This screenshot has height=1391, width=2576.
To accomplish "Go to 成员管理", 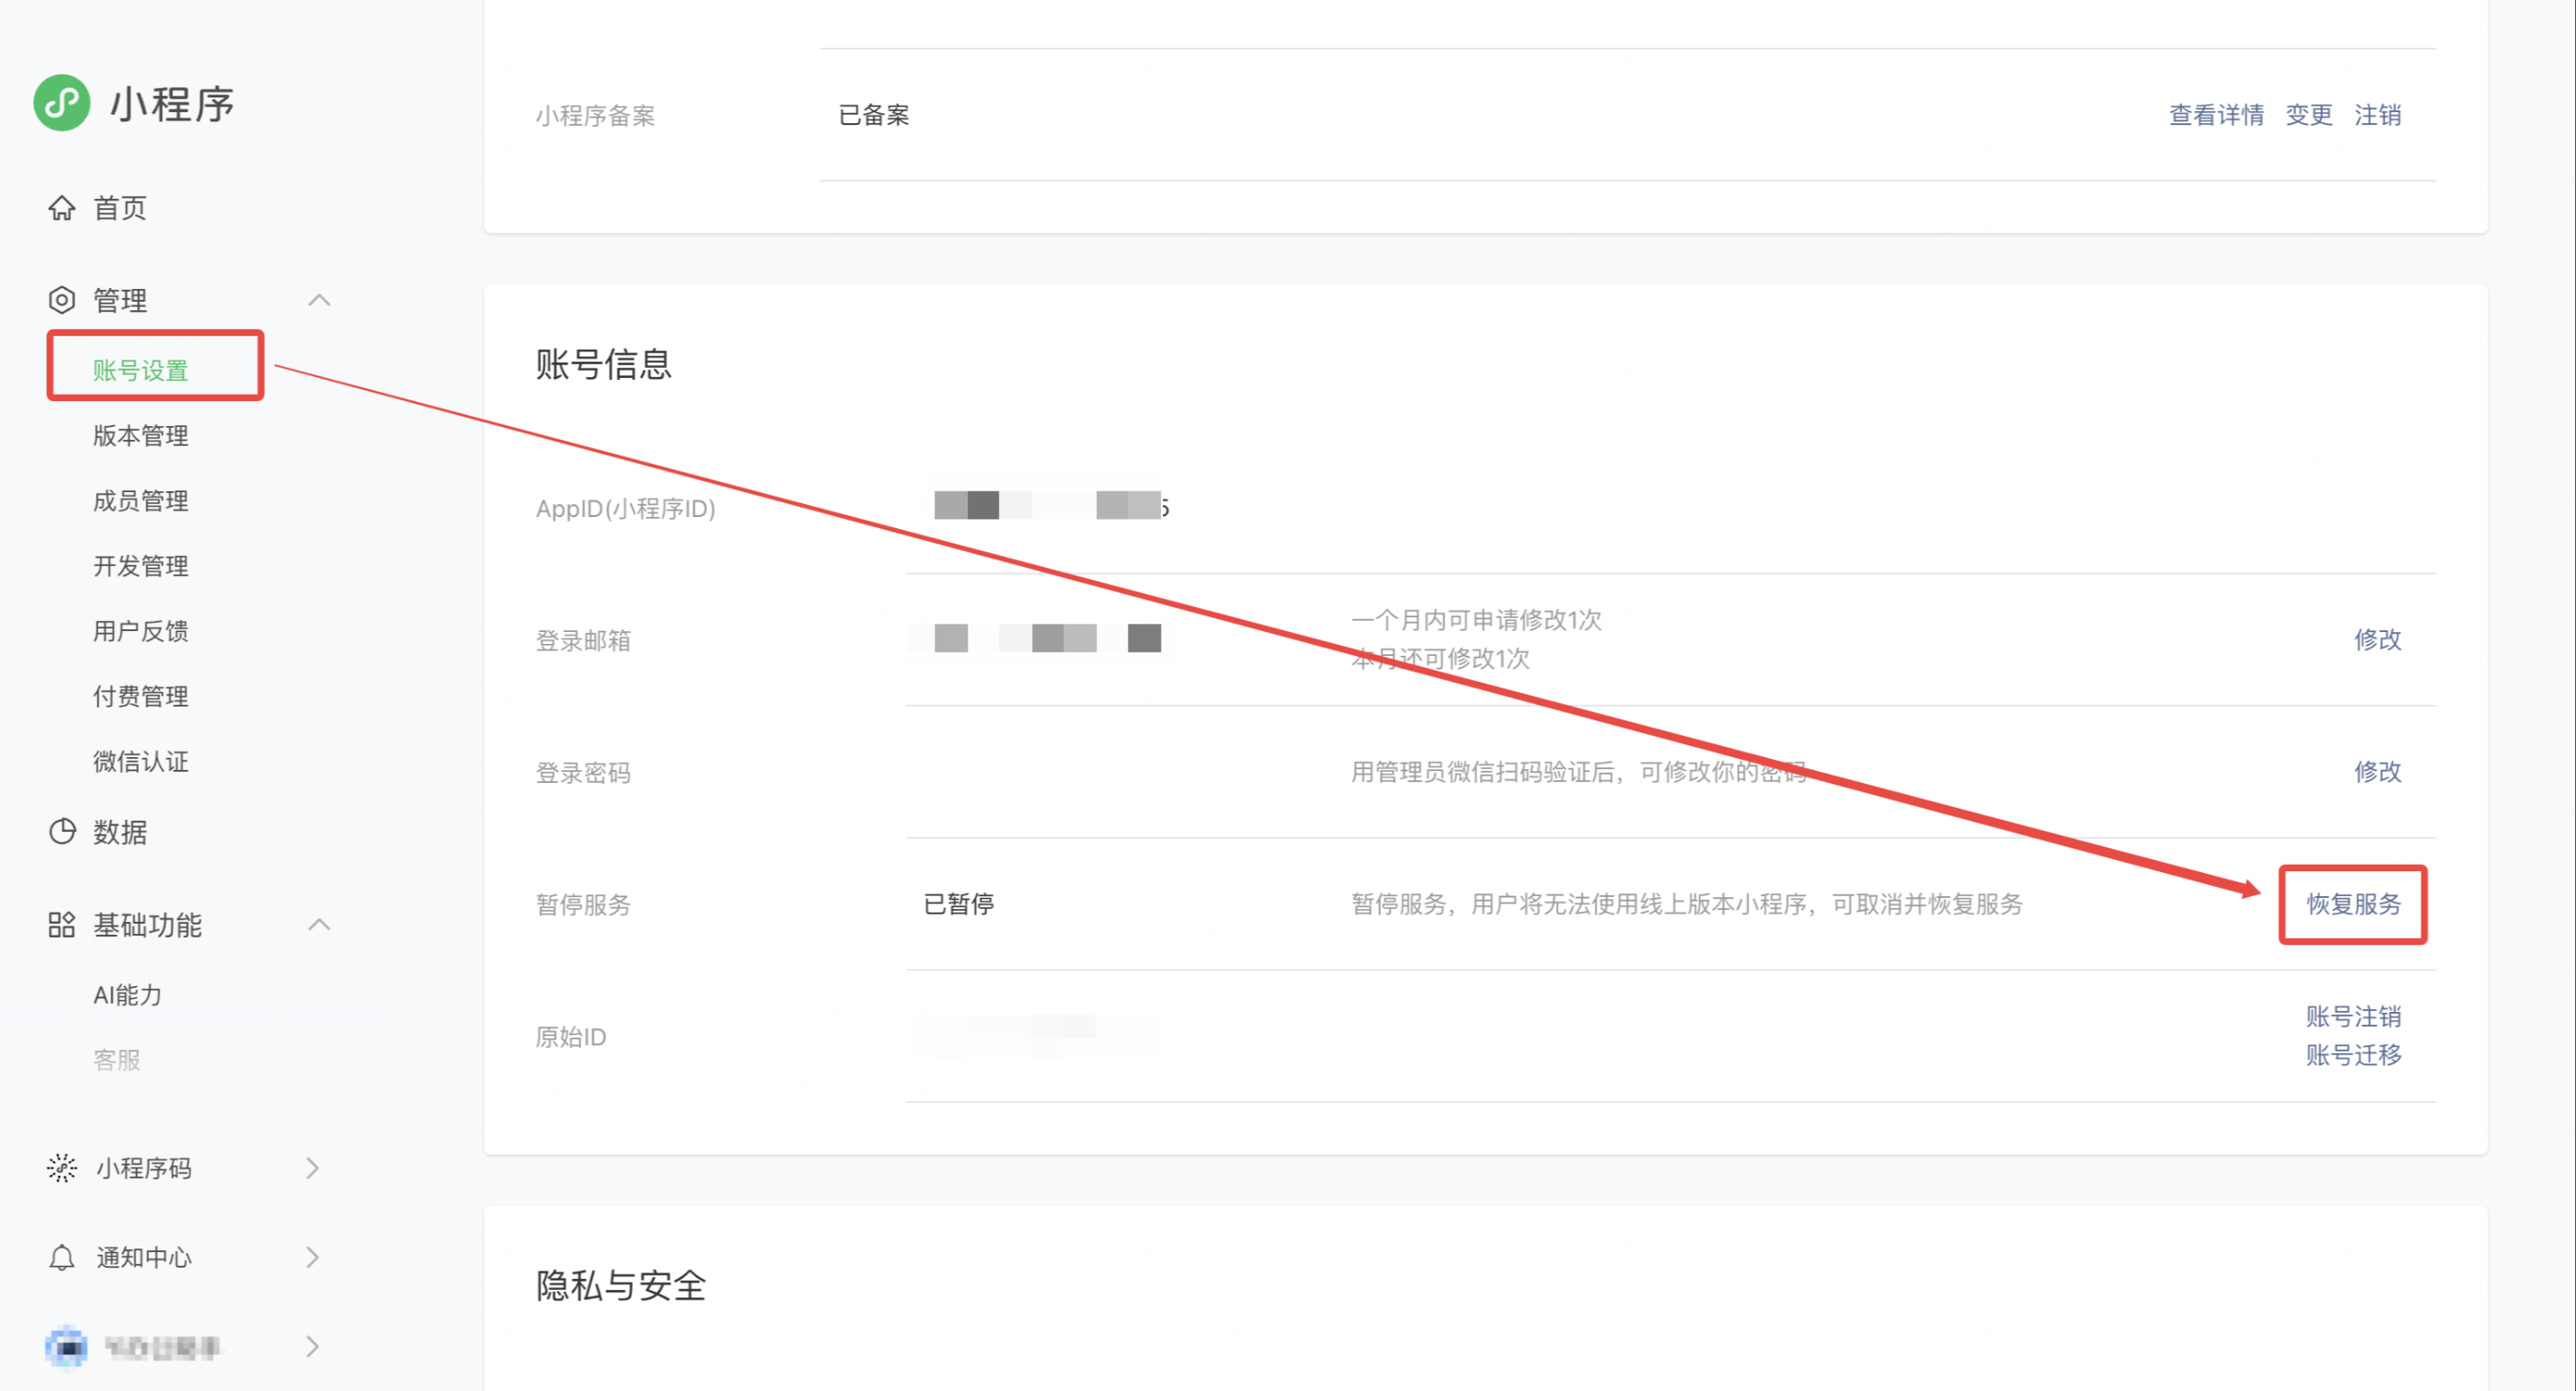I will coord(141,500).
